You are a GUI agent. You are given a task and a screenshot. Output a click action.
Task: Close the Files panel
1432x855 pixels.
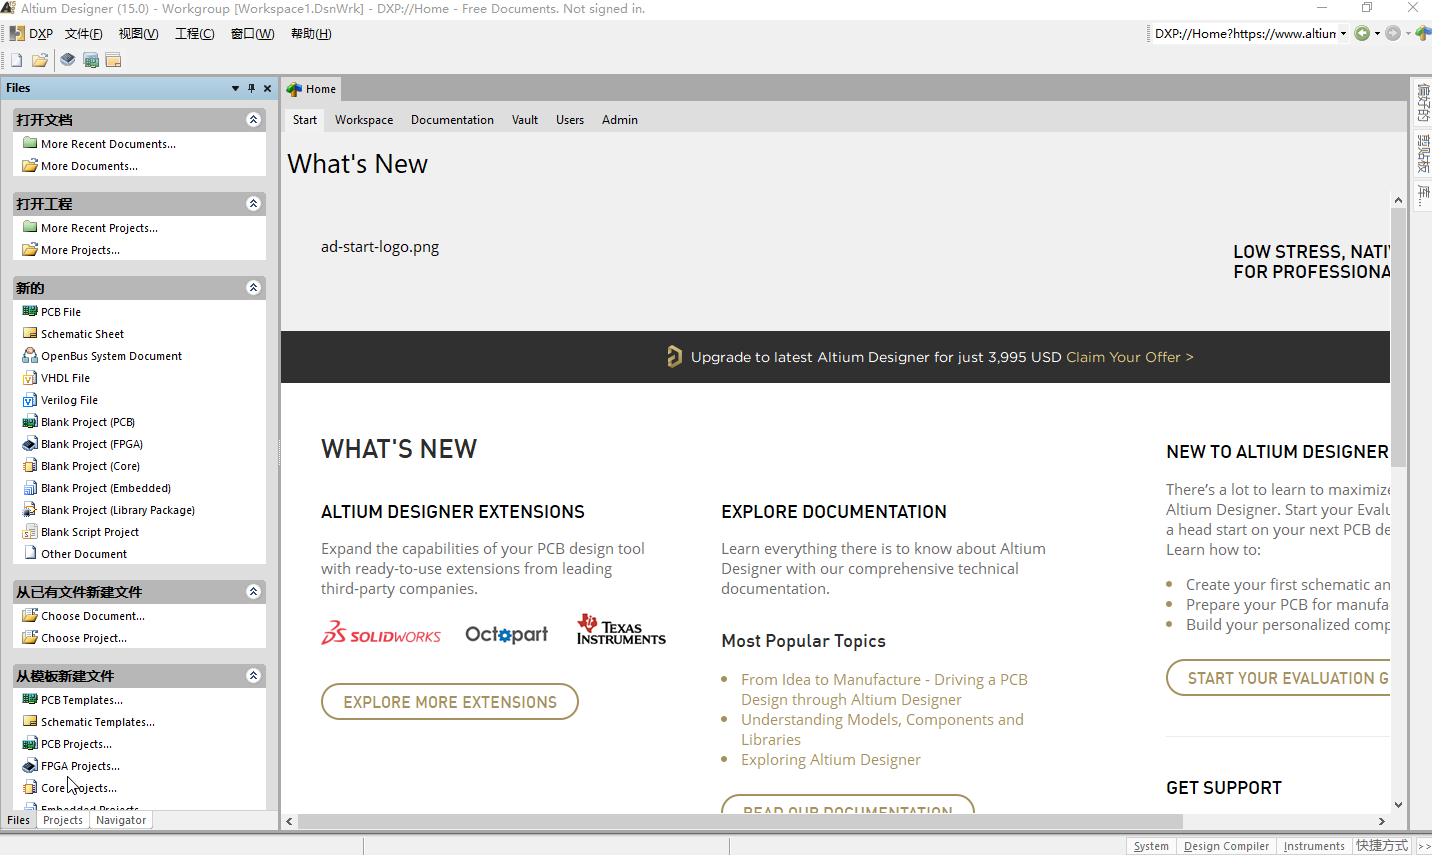tap(267, 88)
